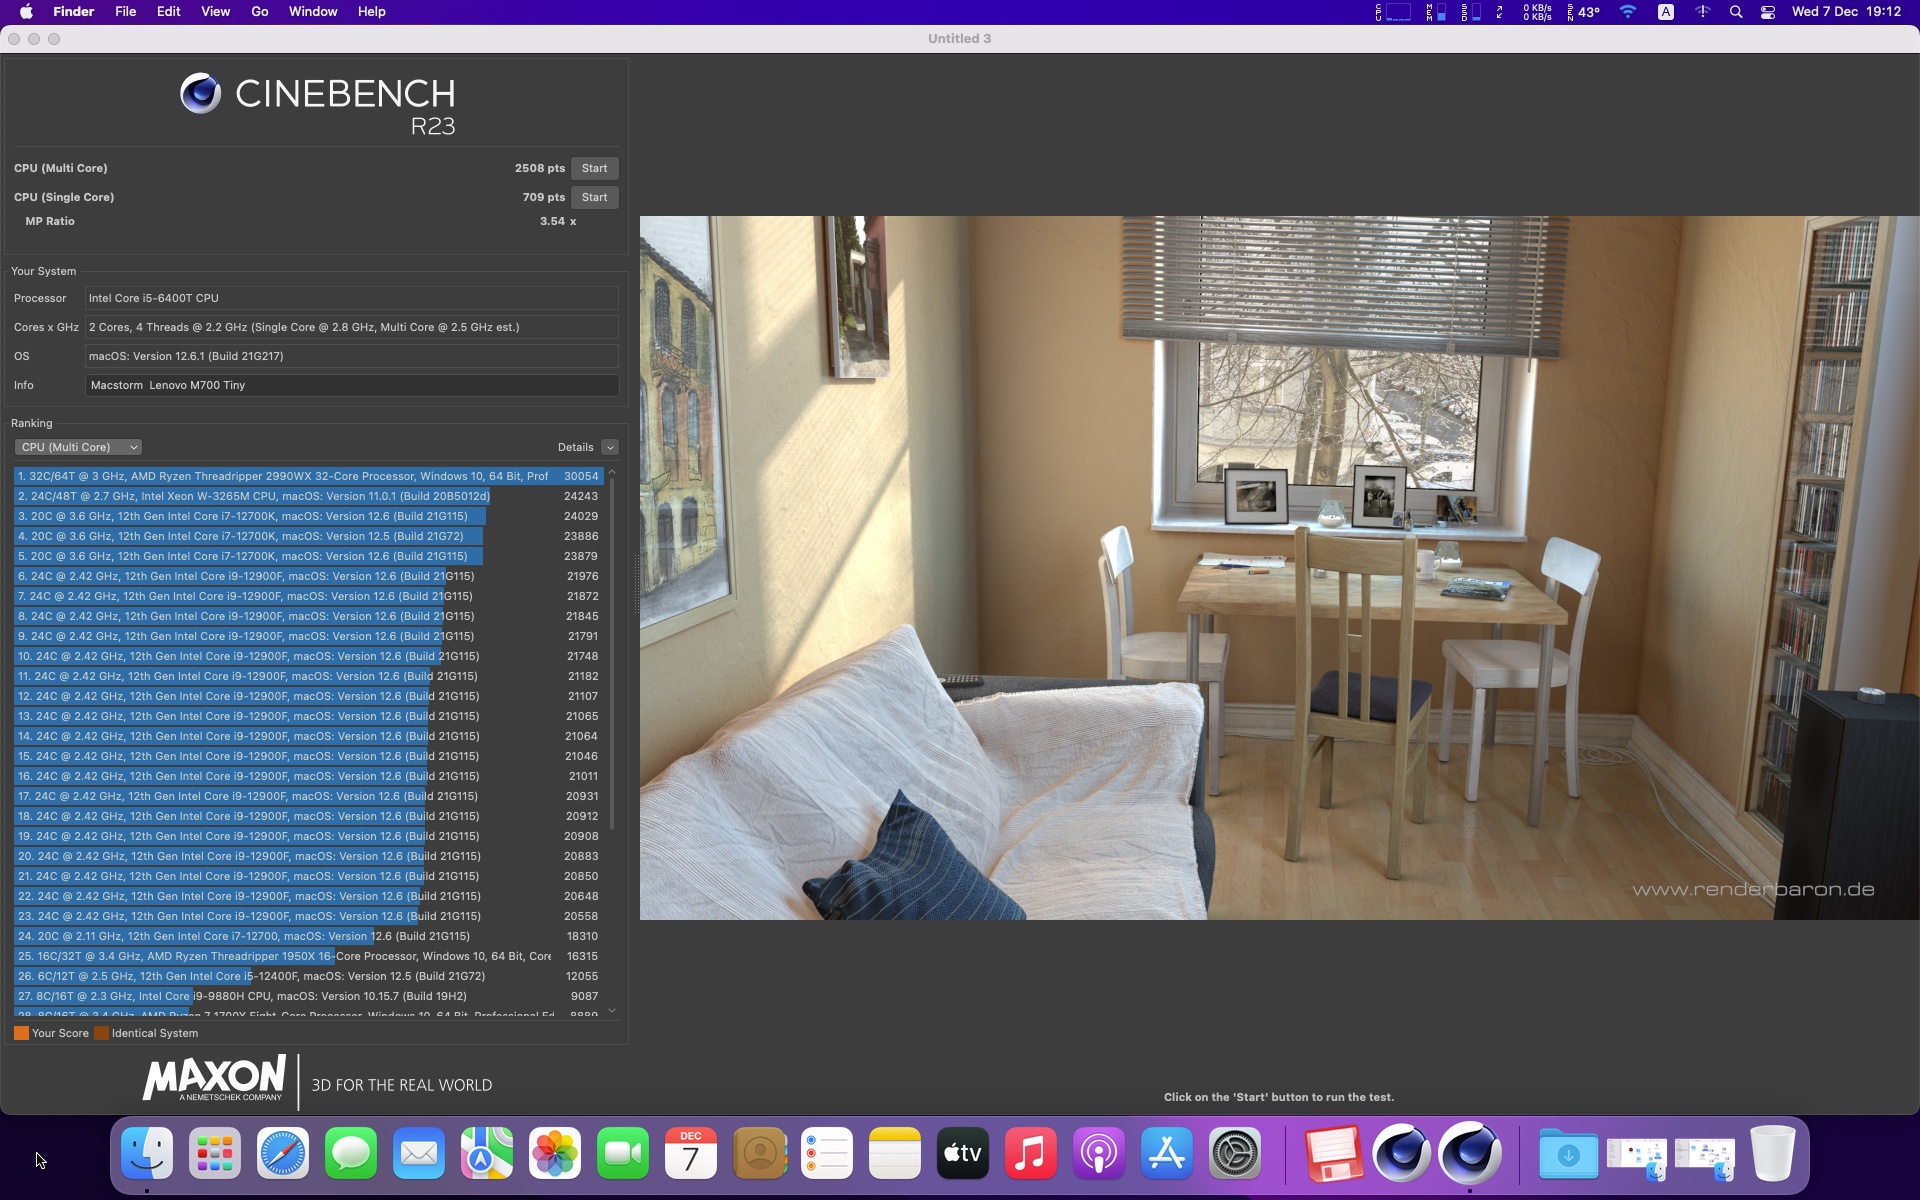Viewport: 1920px width, 1200px height.
Task: Open Control Center in the menu bar
Action: coord(1768,12)
